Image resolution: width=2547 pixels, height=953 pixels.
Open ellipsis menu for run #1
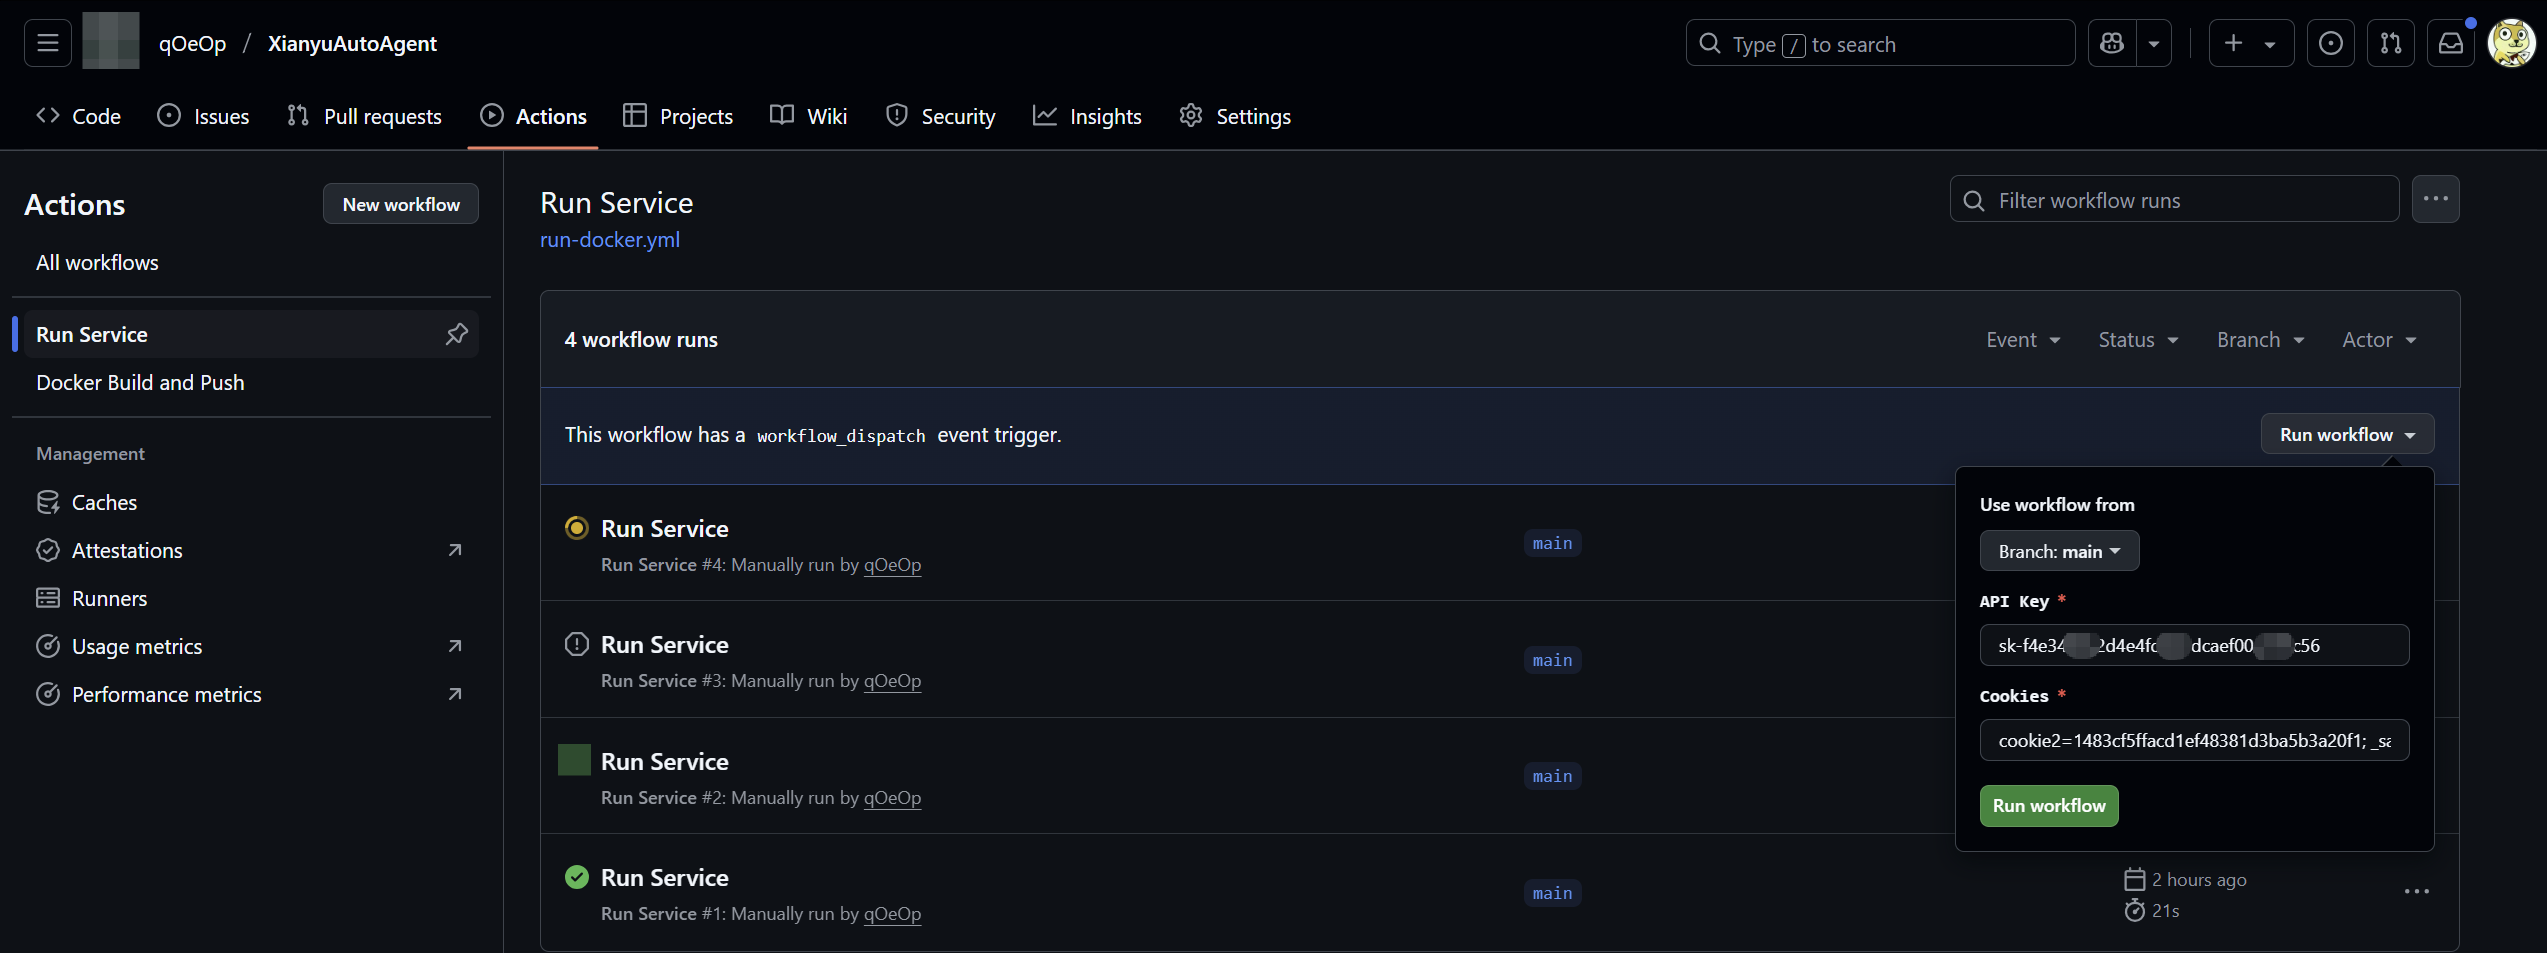pos(2416,892)
